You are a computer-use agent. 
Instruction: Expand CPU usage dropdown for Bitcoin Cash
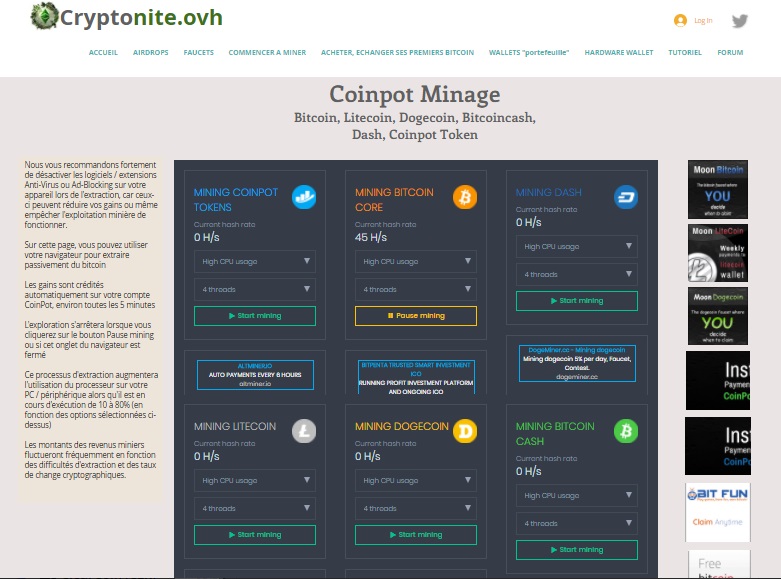[577, 495]
